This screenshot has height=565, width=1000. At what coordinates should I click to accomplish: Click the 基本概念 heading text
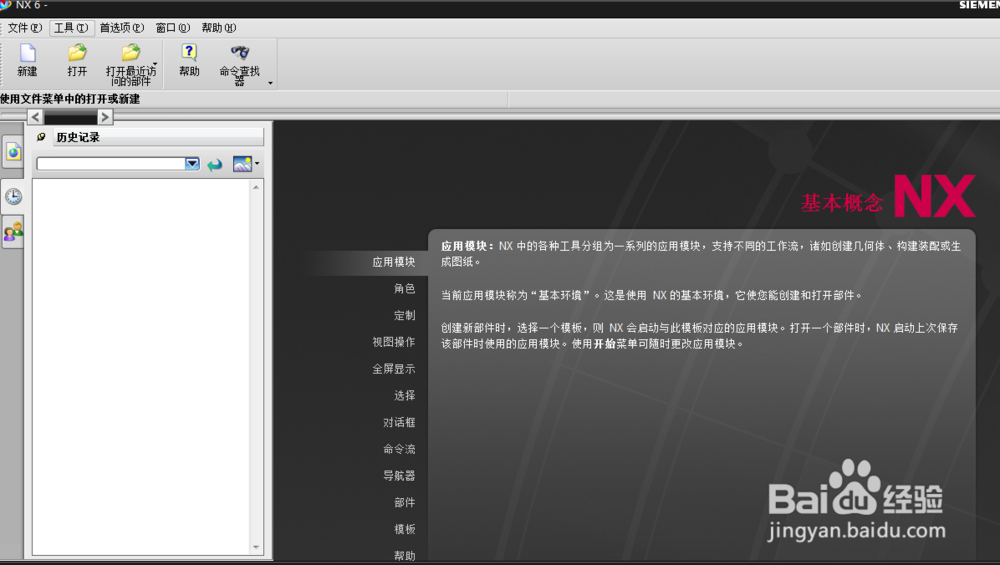click(842, 203)
